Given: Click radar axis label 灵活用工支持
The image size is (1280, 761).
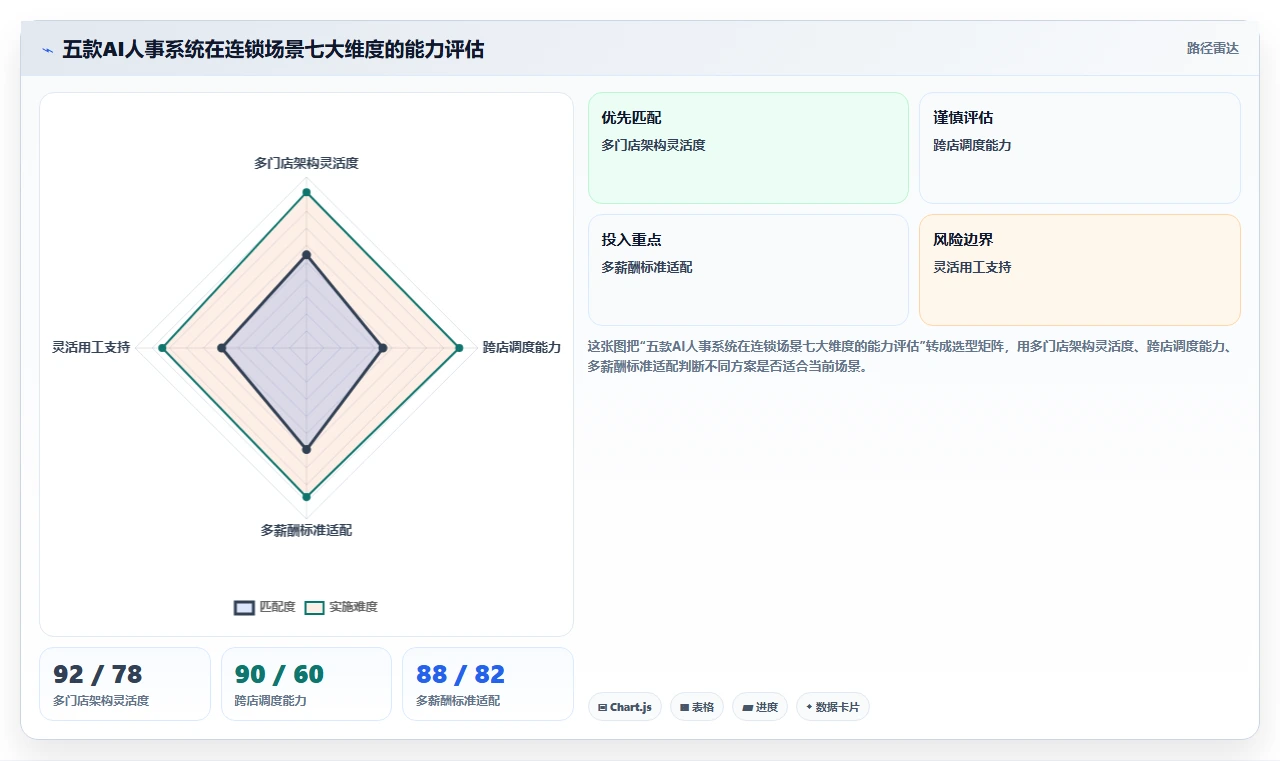Looking at the screenshot, I should click(x=91, y=347).
